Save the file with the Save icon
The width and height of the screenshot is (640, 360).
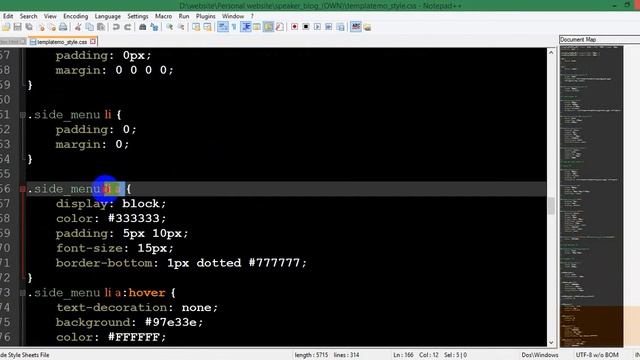(17, 27)
